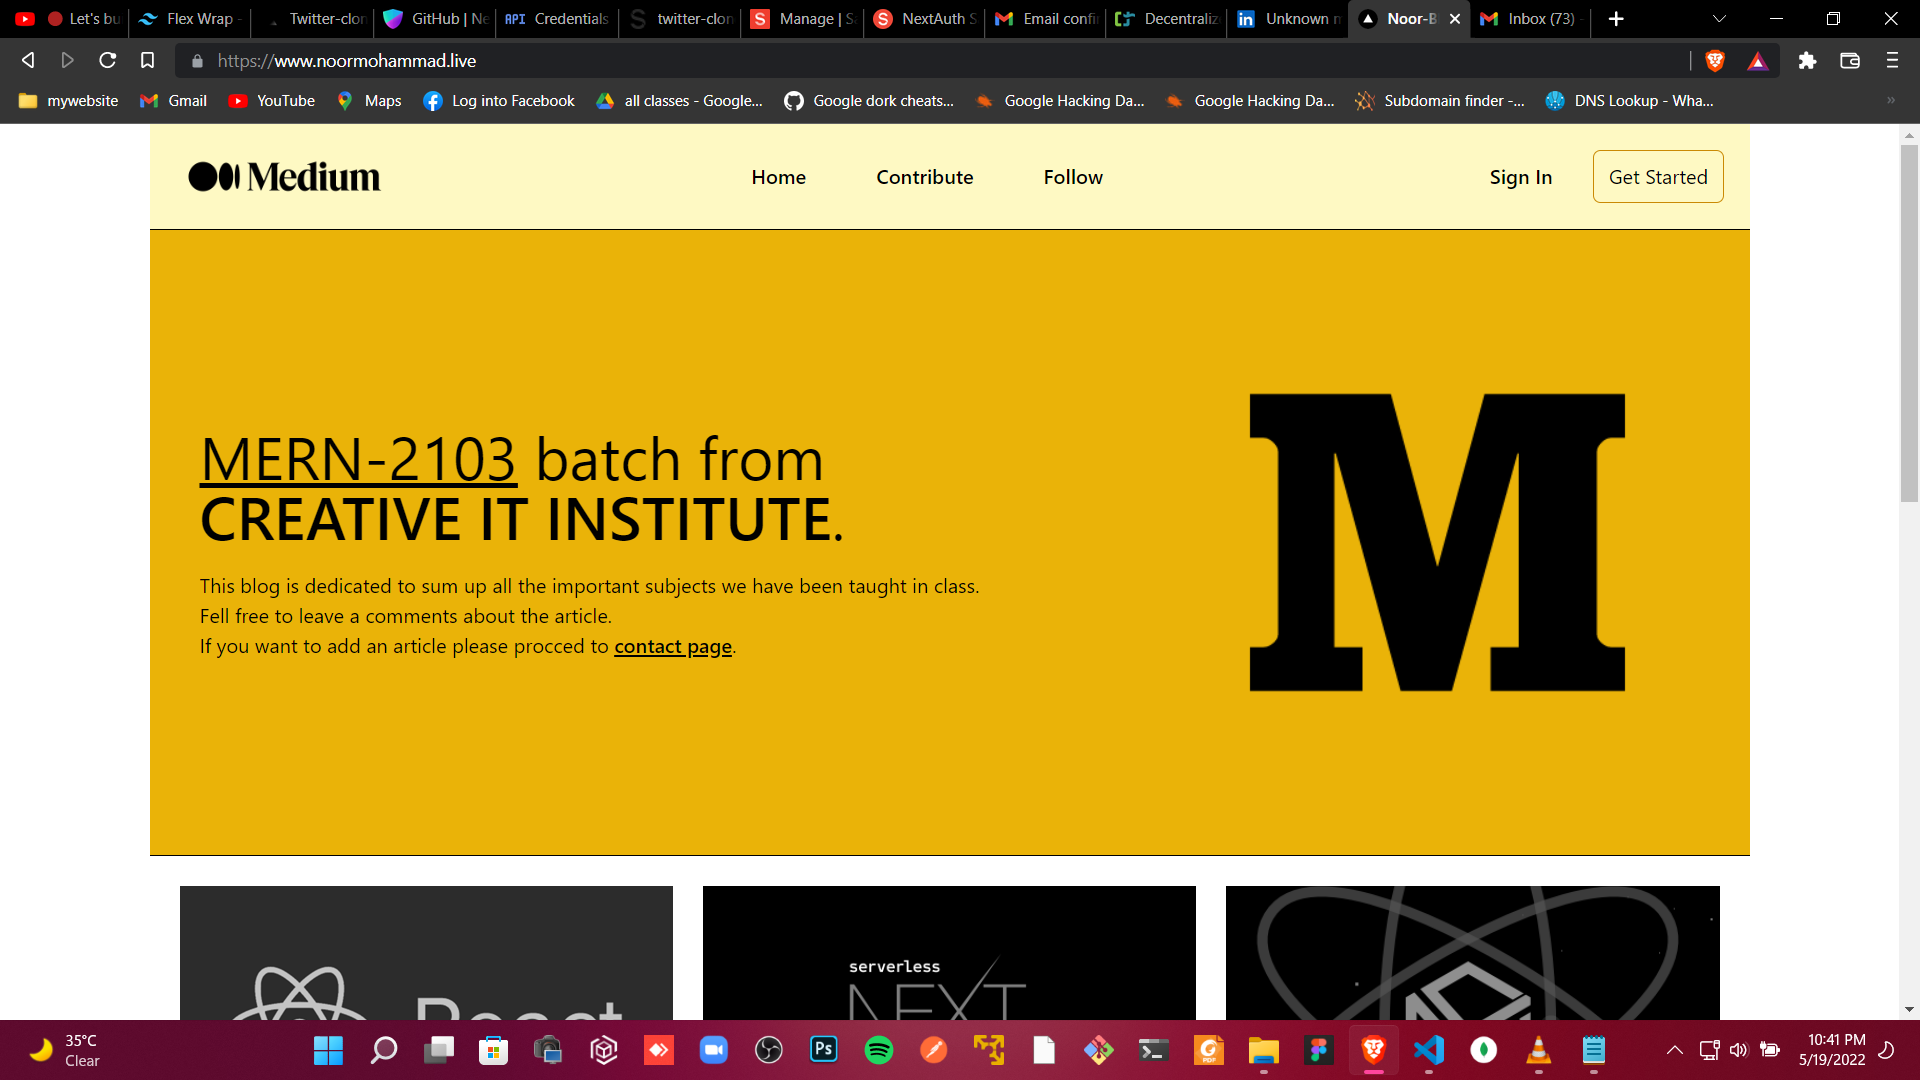Open Brave Shields lion icon

click(1715, 61)
